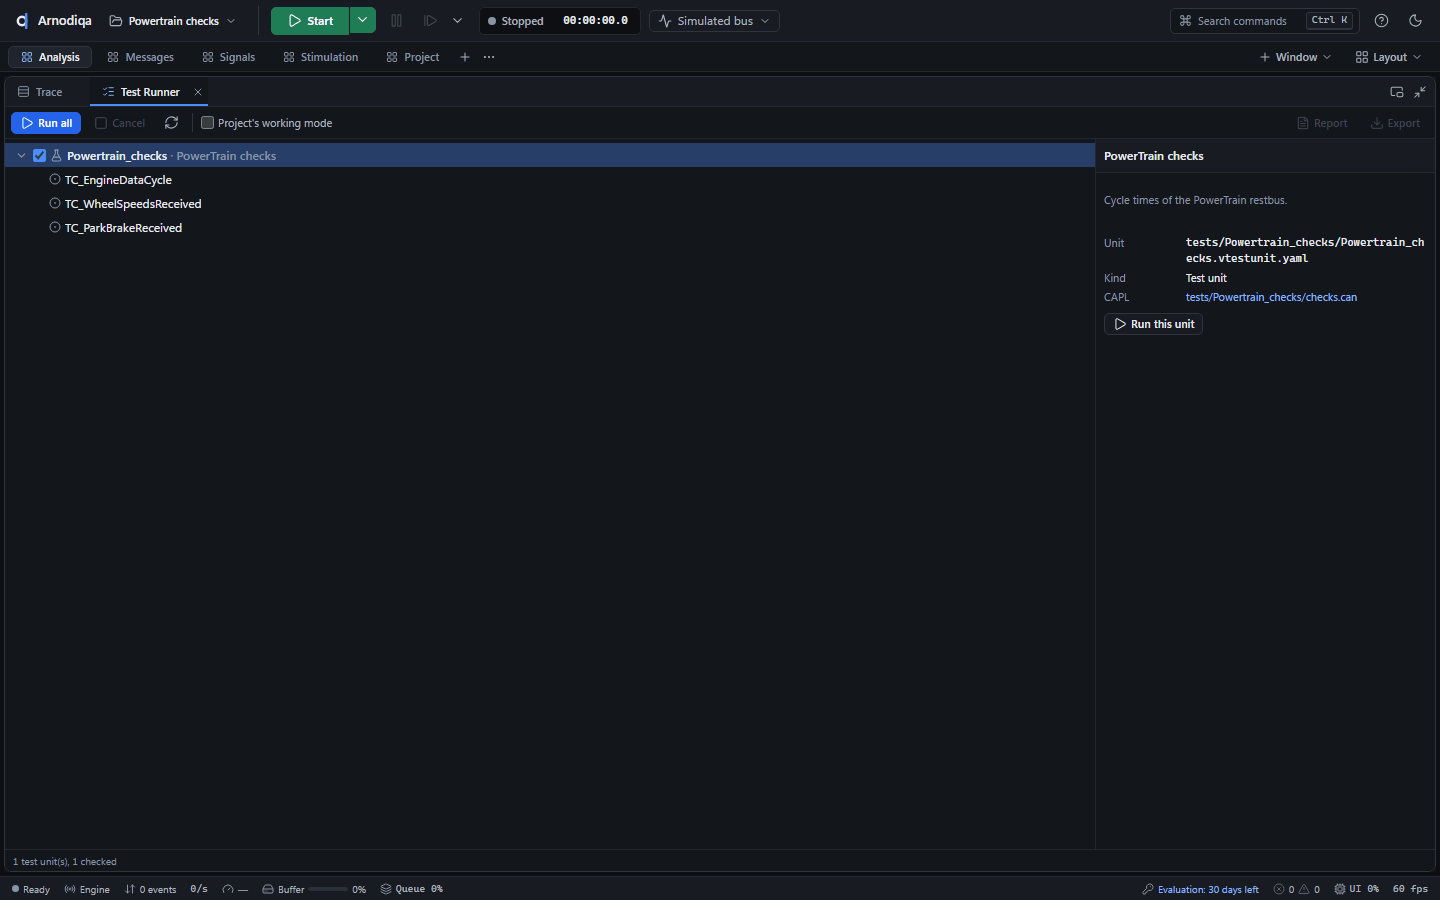Switch to the Messages workspace tab

coord(140,57)
